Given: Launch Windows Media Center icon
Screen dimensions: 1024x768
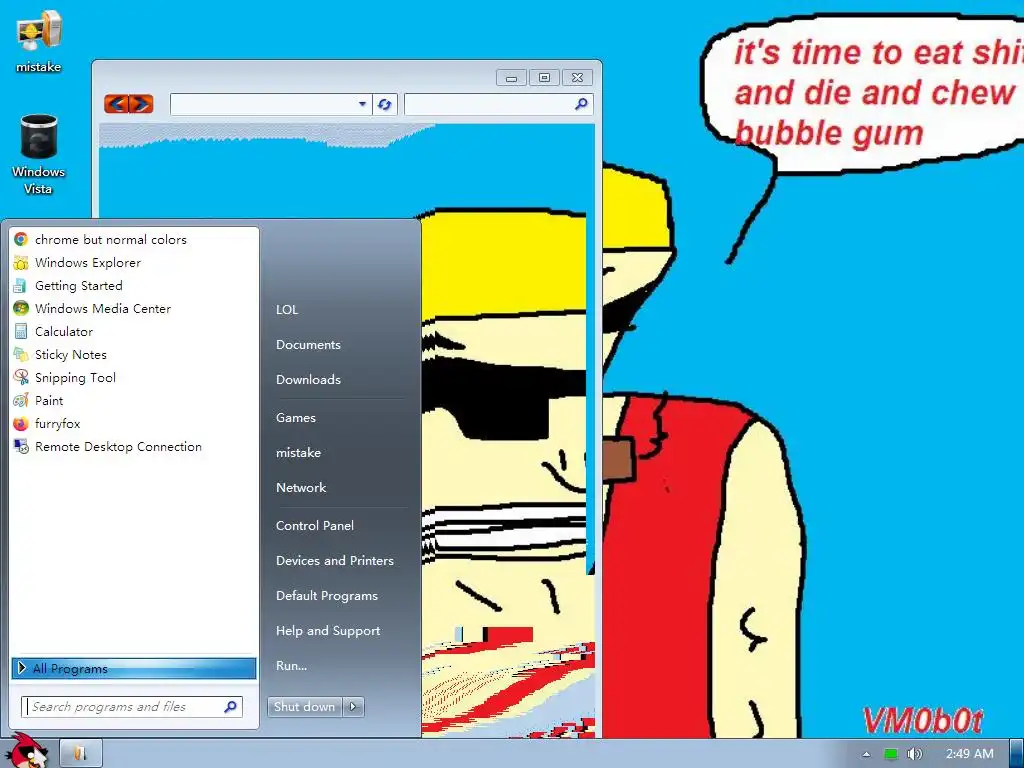Looking at the screenshot, I should coord(21,308).
